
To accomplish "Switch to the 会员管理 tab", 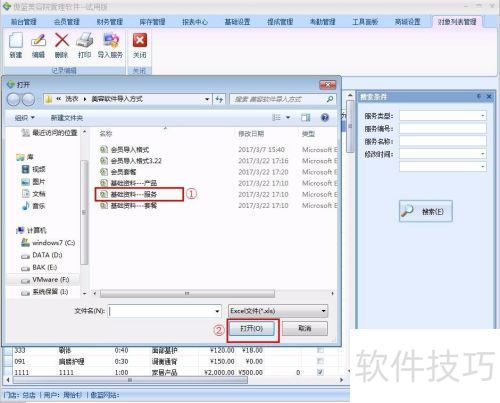I will (66, 22).
